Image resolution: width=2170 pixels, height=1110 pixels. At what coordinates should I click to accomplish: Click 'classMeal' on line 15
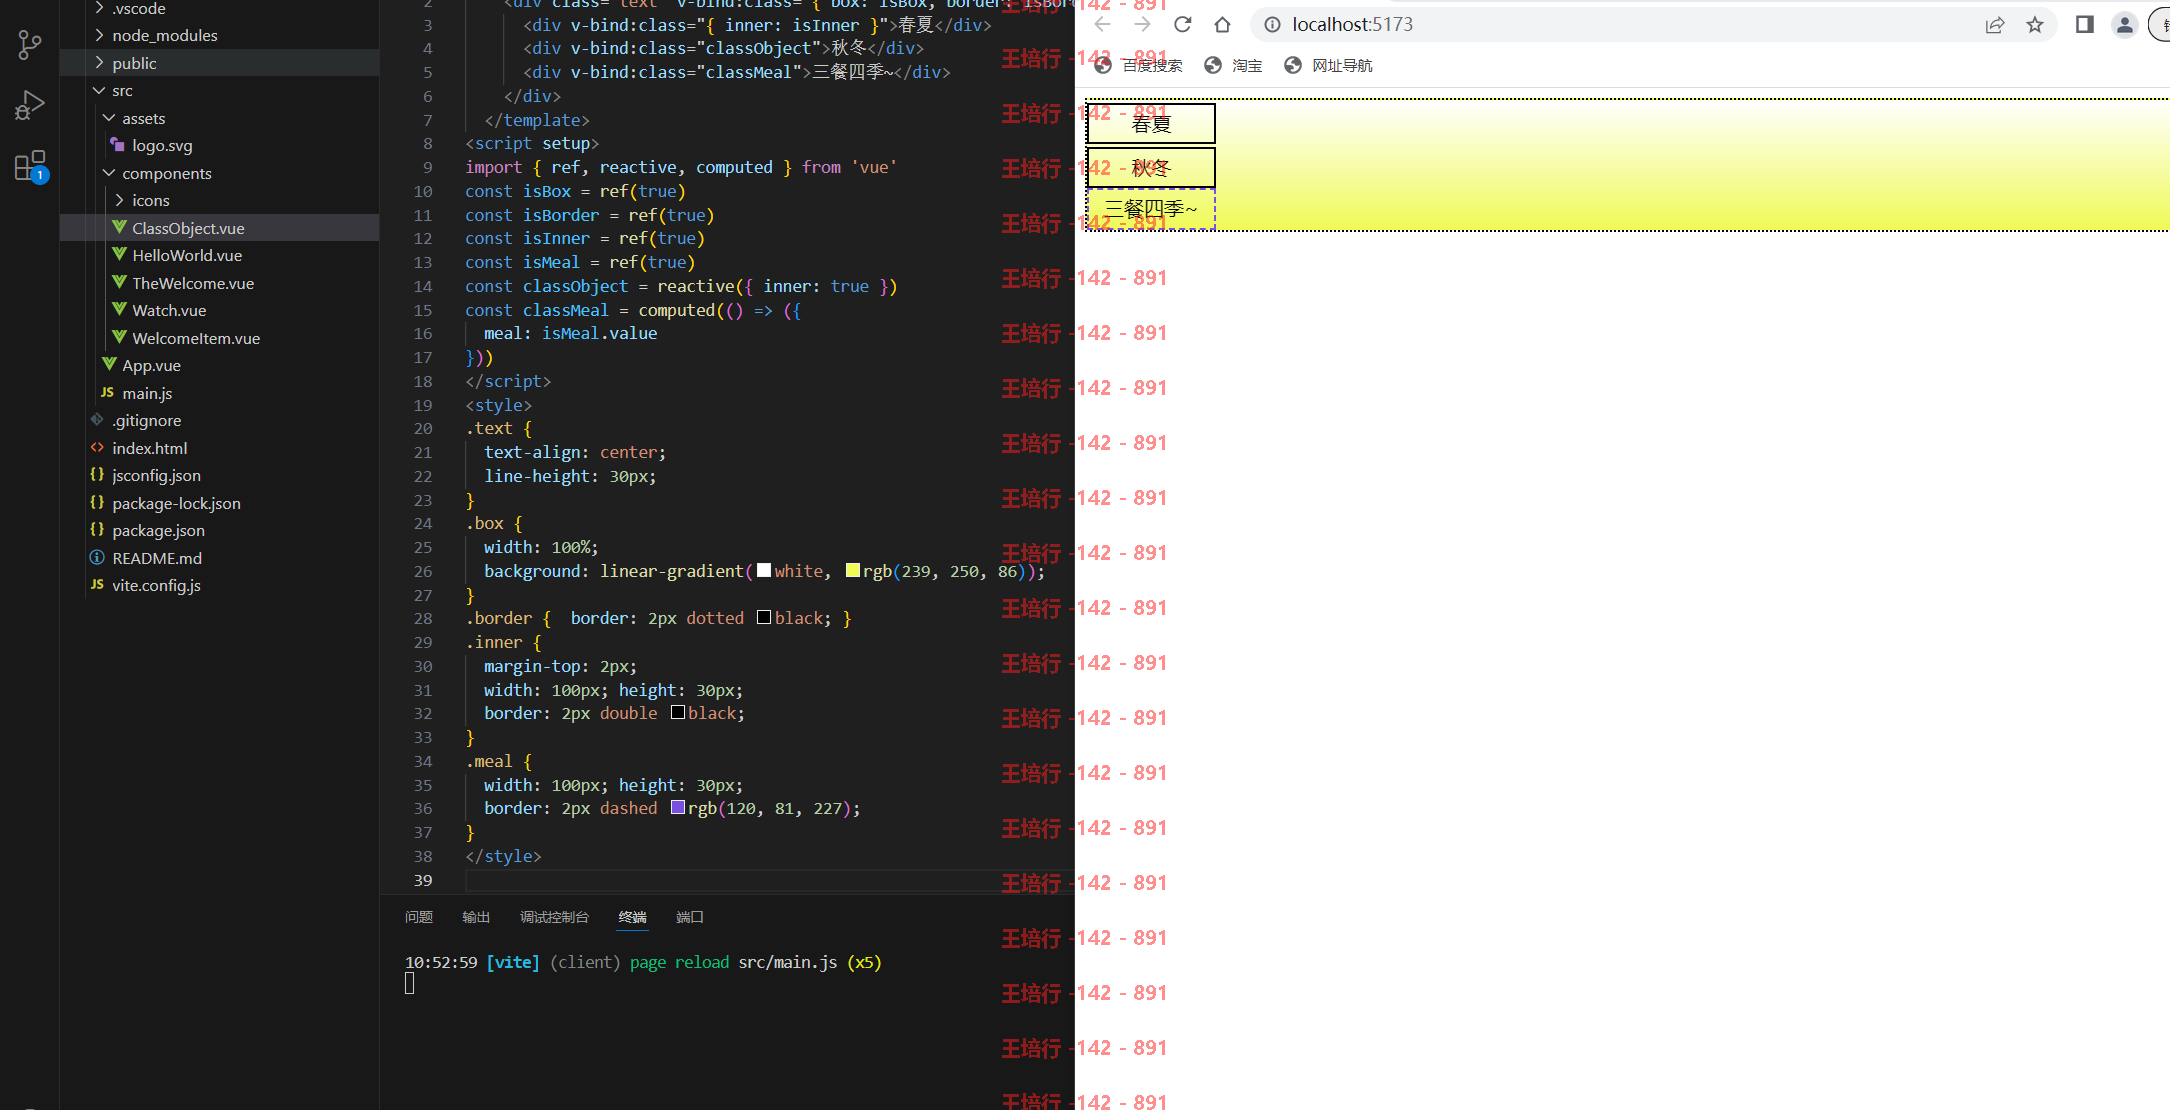[565, 310]
